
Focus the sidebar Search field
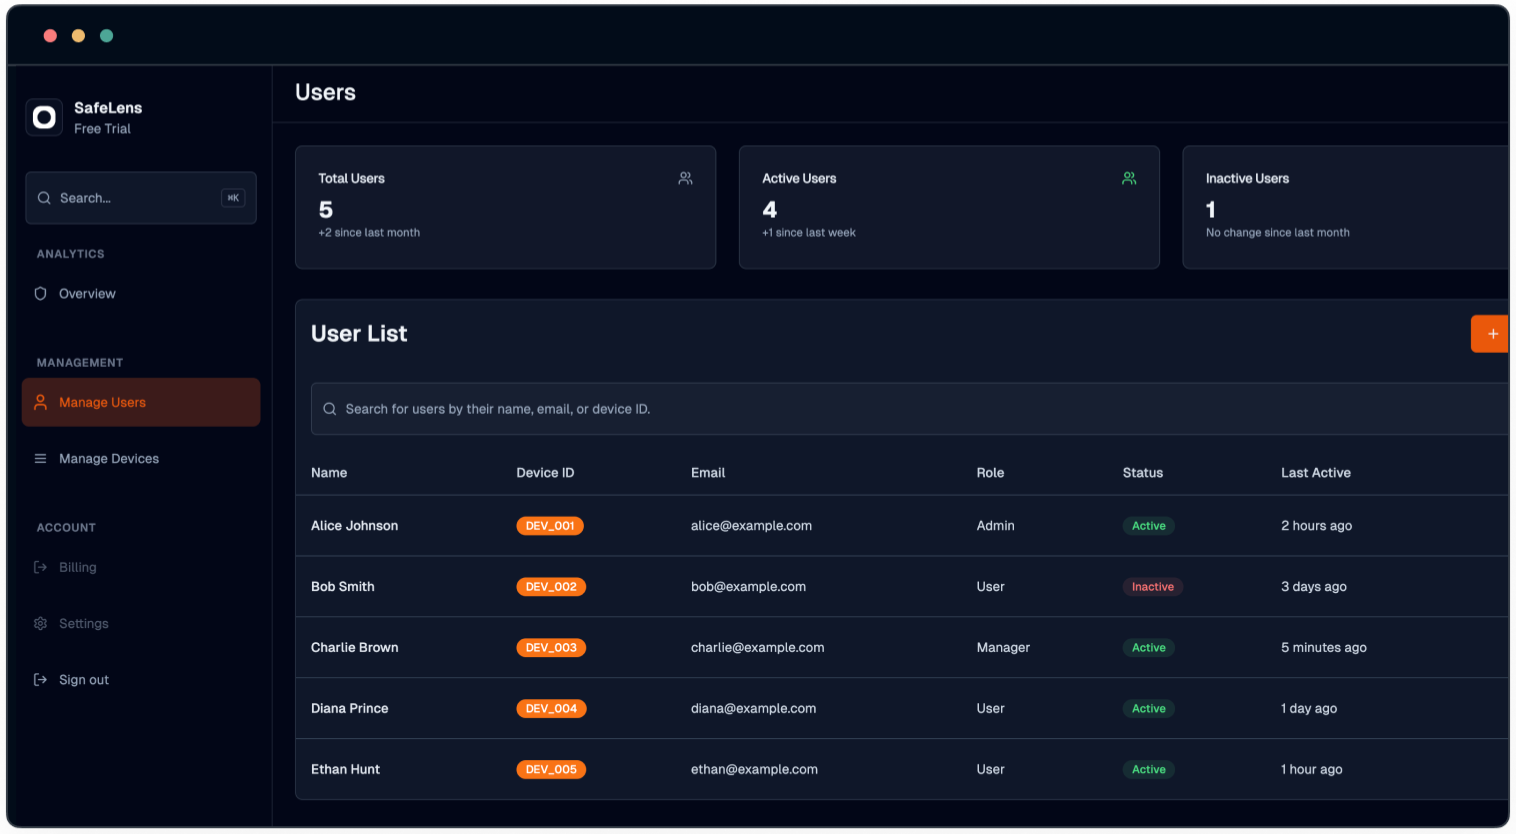[141, 198]
